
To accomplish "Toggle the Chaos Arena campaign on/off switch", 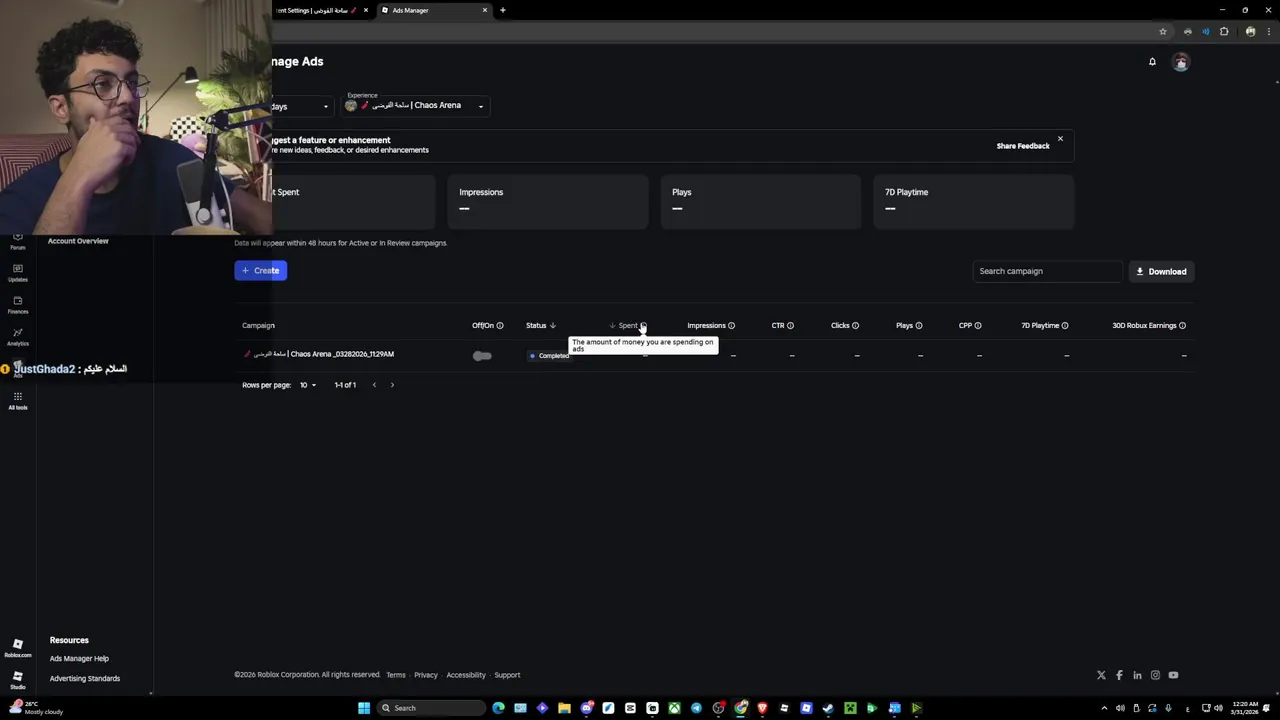I will (482, 355).
